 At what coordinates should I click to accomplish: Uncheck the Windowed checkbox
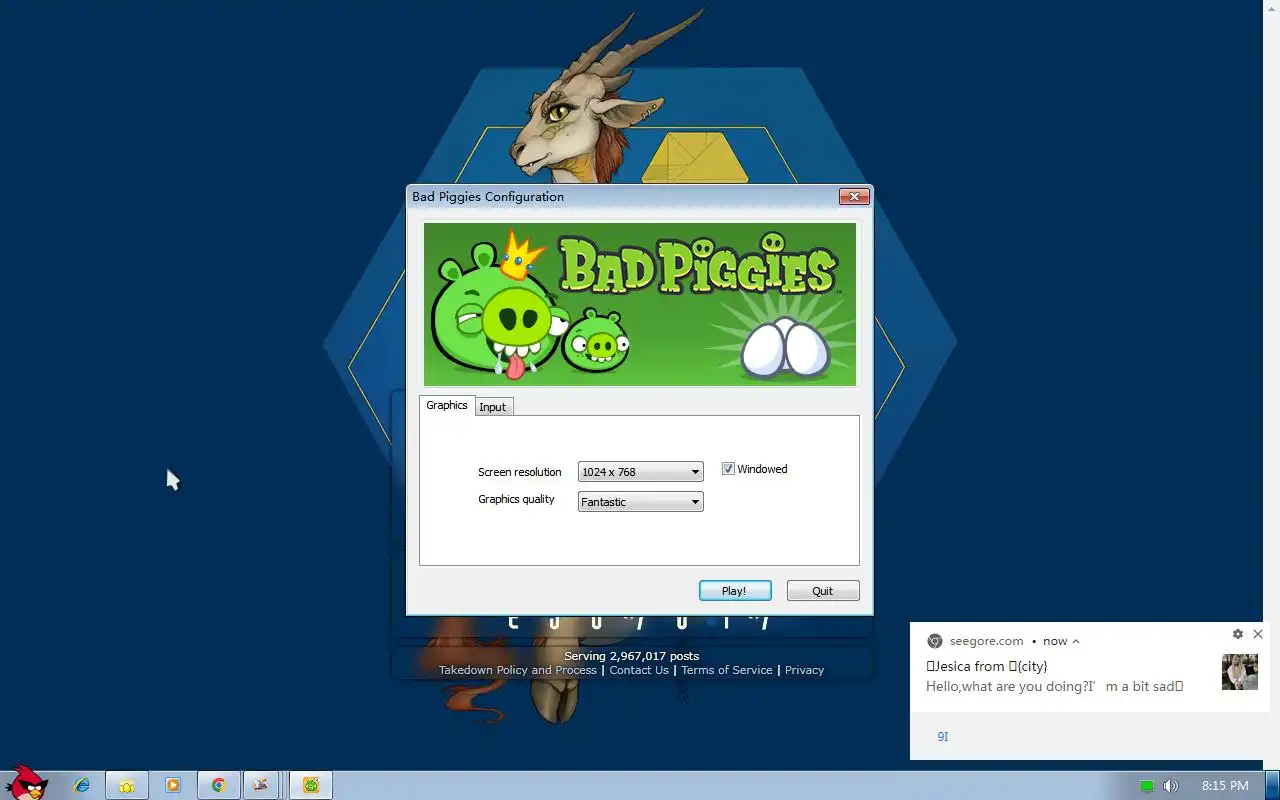tap(728, 469)
